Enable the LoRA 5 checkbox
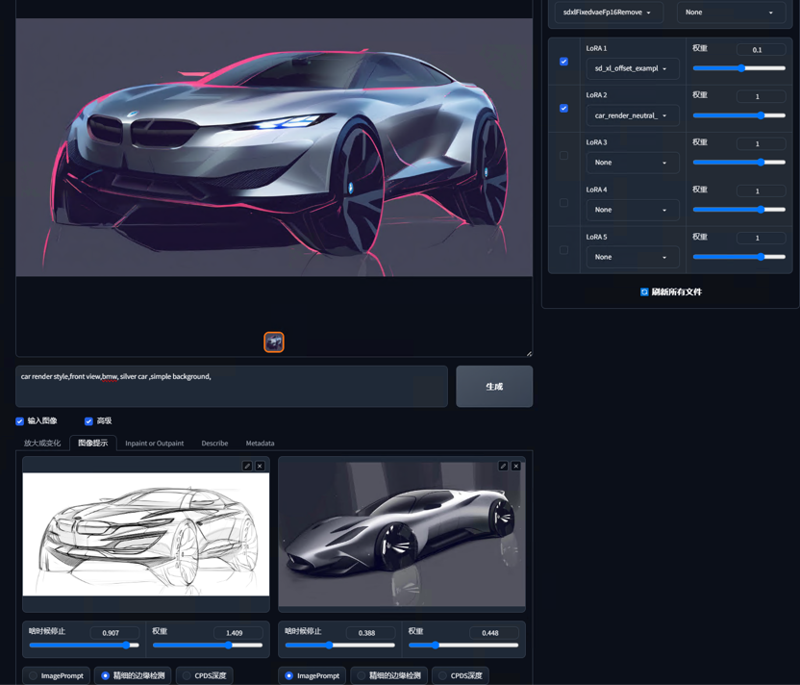The height and width of the screenshot is (685, 800). (564, 250)
